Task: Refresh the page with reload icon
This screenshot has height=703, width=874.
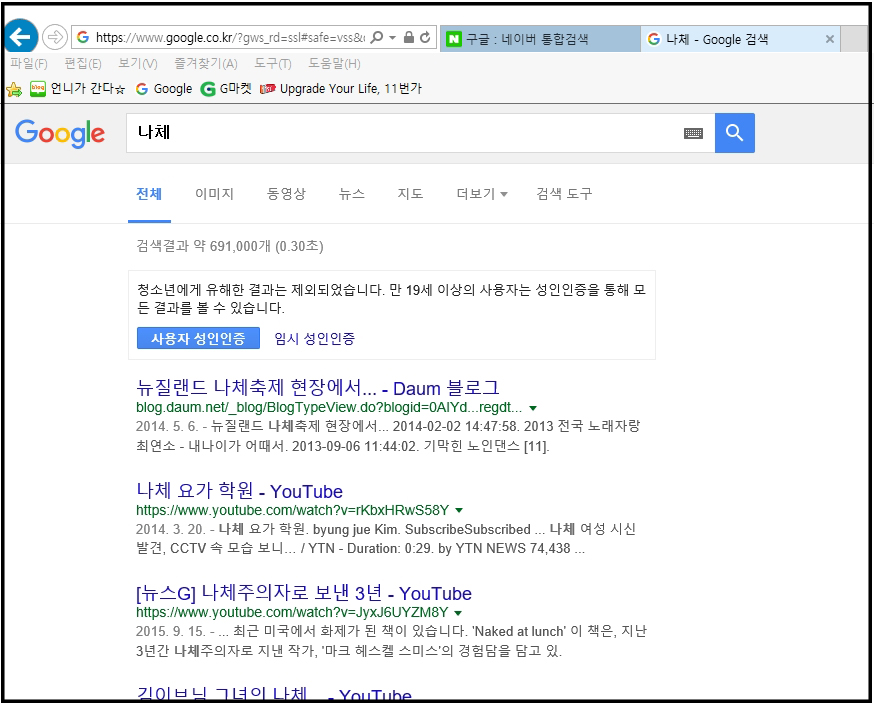Action: tap(425, 37)
